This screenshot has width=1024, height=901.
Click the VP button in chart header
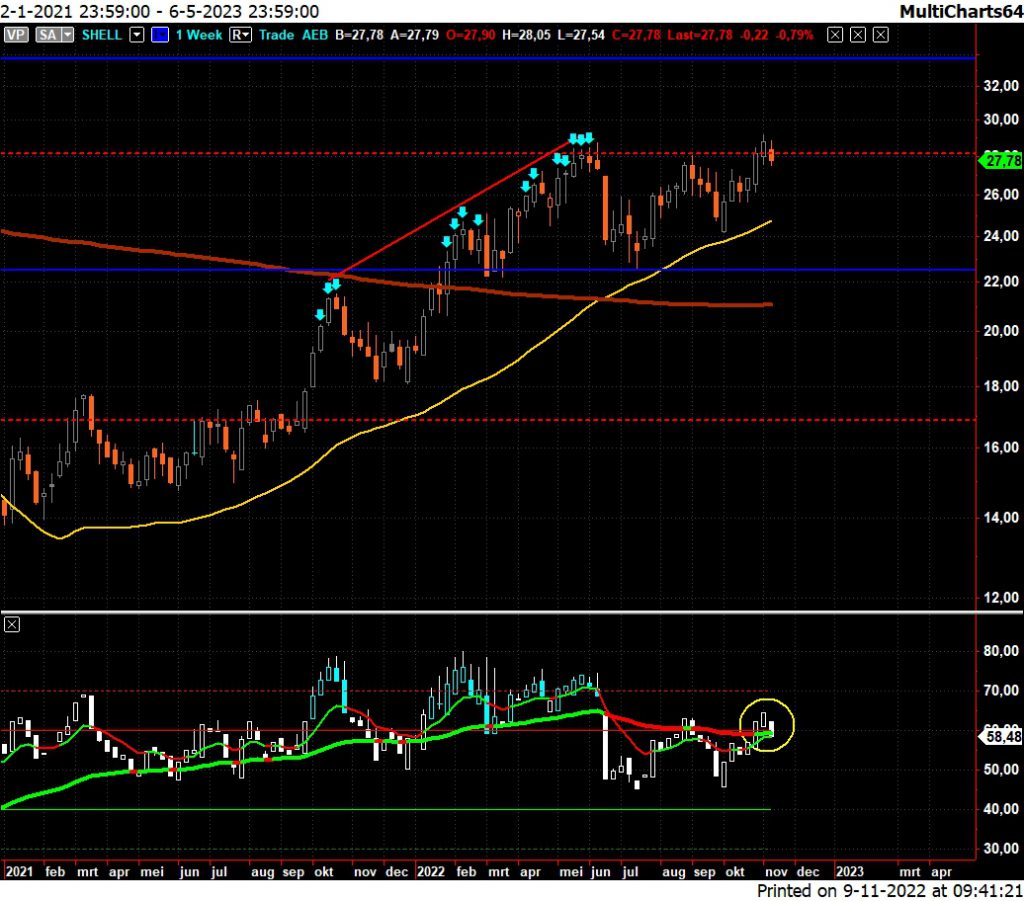pos(16,35)
